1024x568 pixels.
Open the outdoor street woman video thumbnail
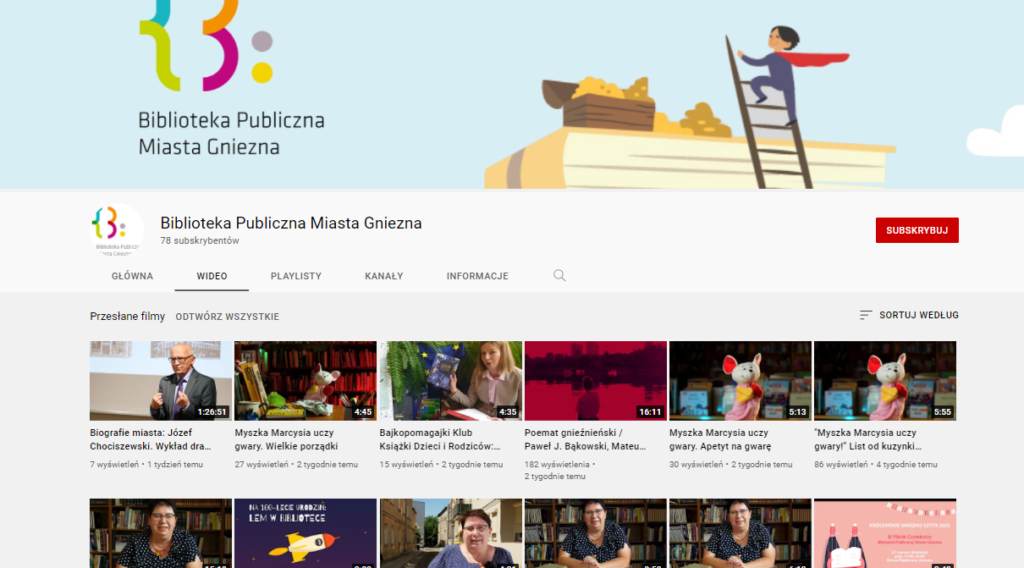click(451, 533)
